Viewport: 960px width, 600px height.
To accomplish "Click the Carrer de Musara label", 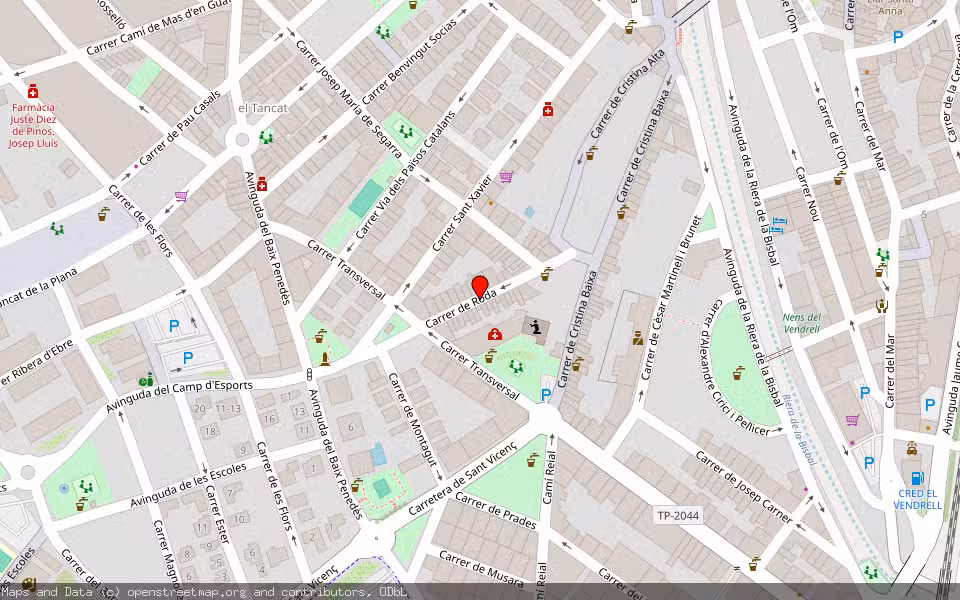I will (481, 569).
